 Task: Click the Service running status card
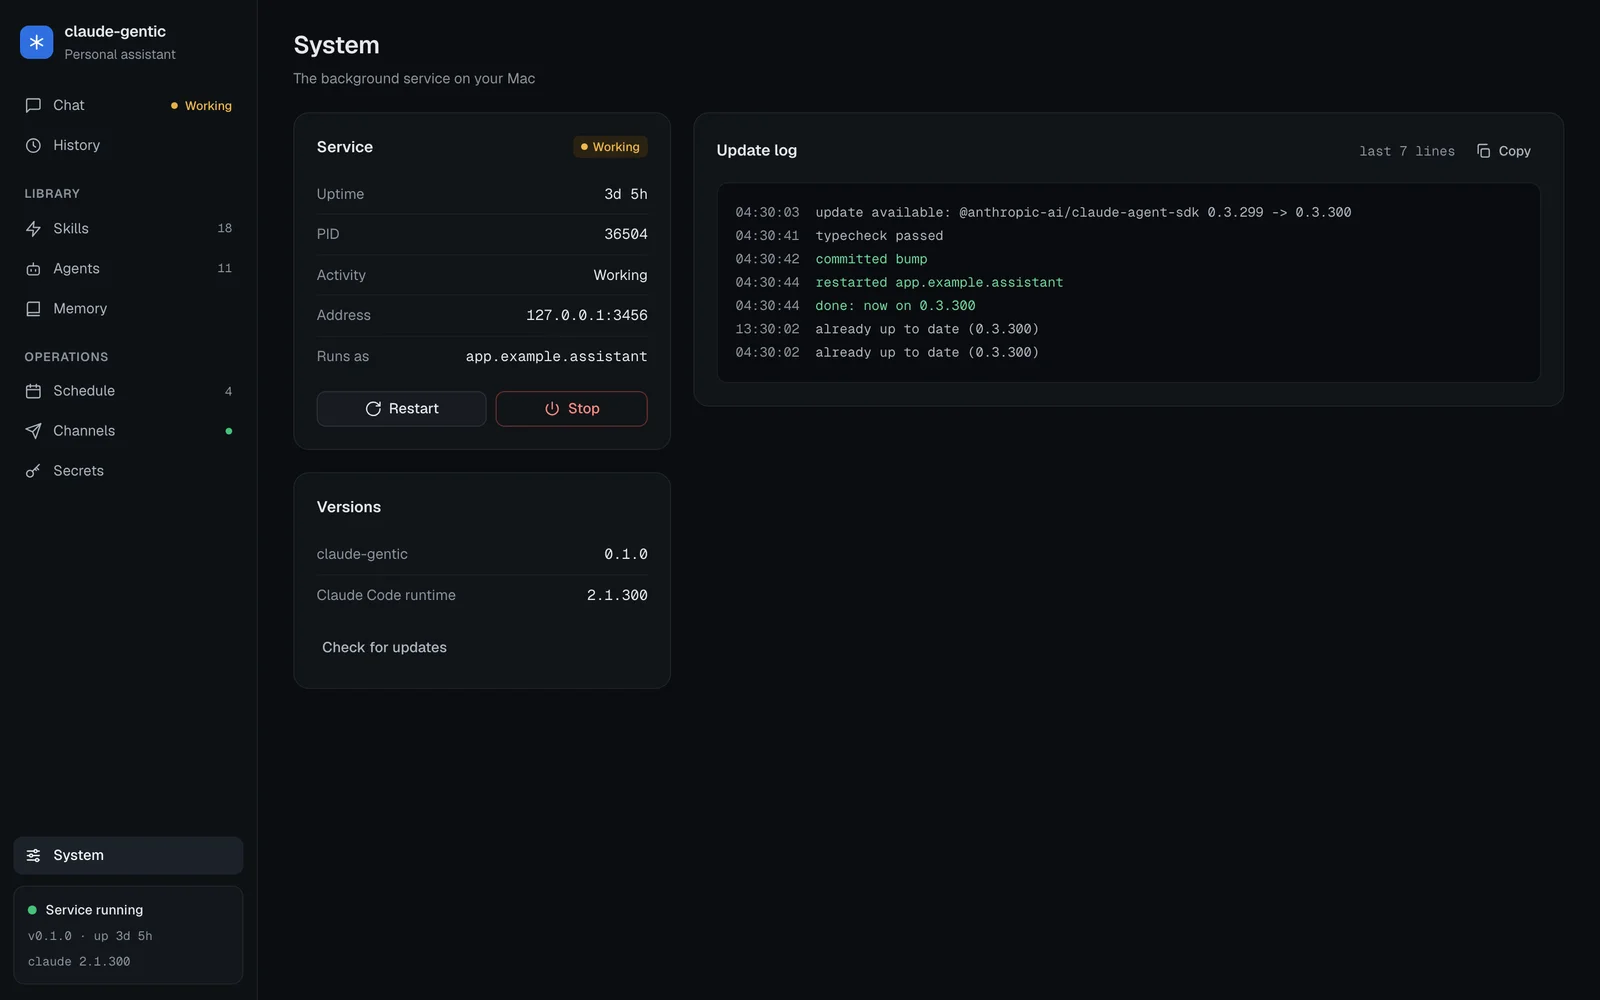pyautogui.click(x=128, y=935)
